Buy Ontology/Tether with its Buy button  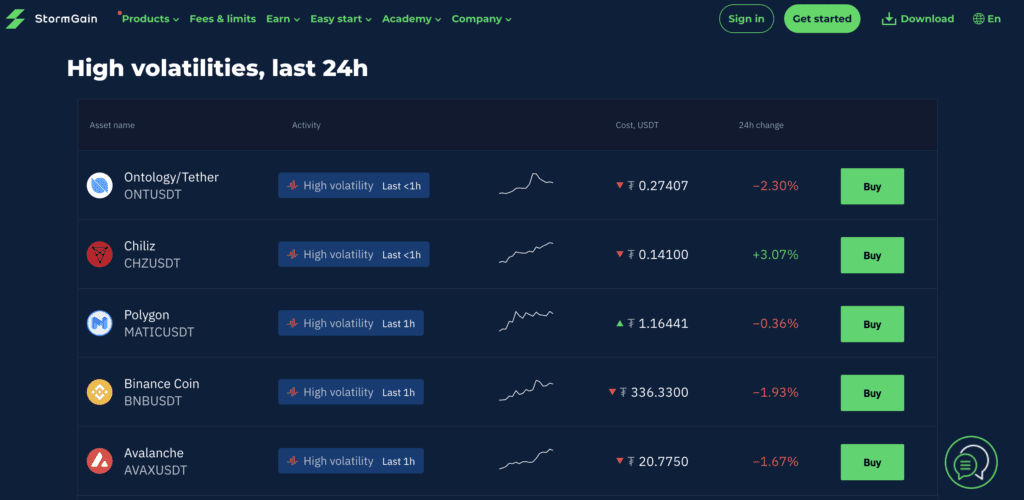[872, 187]
